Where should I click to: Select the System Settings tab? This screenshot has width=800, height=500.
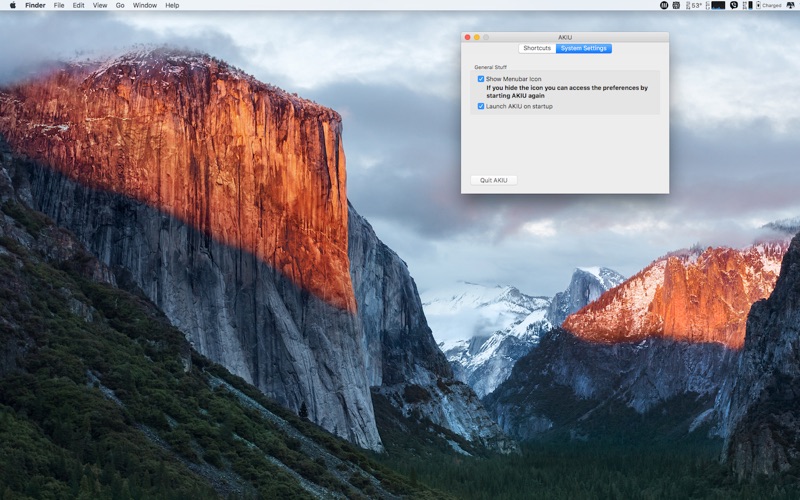[584, 48]
